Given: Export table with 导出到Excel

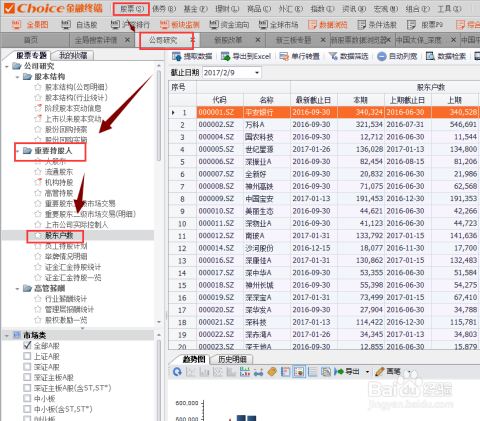Looking at the screenshot, I should click(x=245, y=56).
